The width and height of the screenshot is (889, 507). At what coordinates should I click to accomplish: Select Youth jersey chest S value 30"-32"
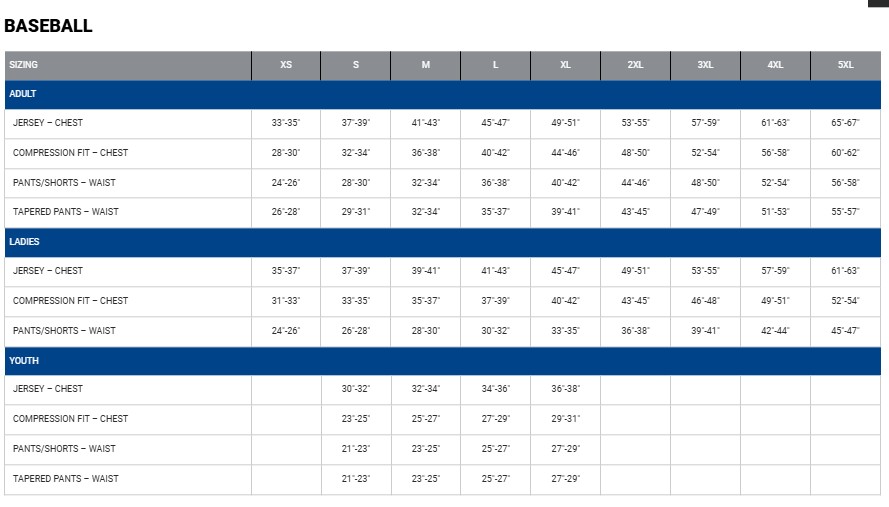click(x=356, y=389)
